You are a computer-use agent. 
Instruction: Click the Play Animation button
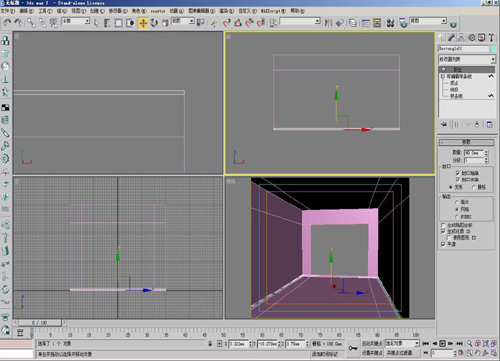[x=442, y=343]
